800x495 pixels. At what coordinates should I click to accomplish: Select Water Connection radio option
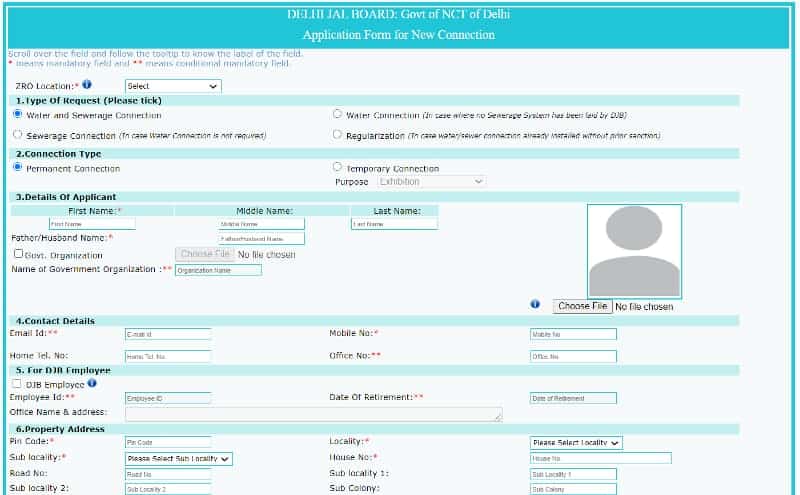coord(337,114)
